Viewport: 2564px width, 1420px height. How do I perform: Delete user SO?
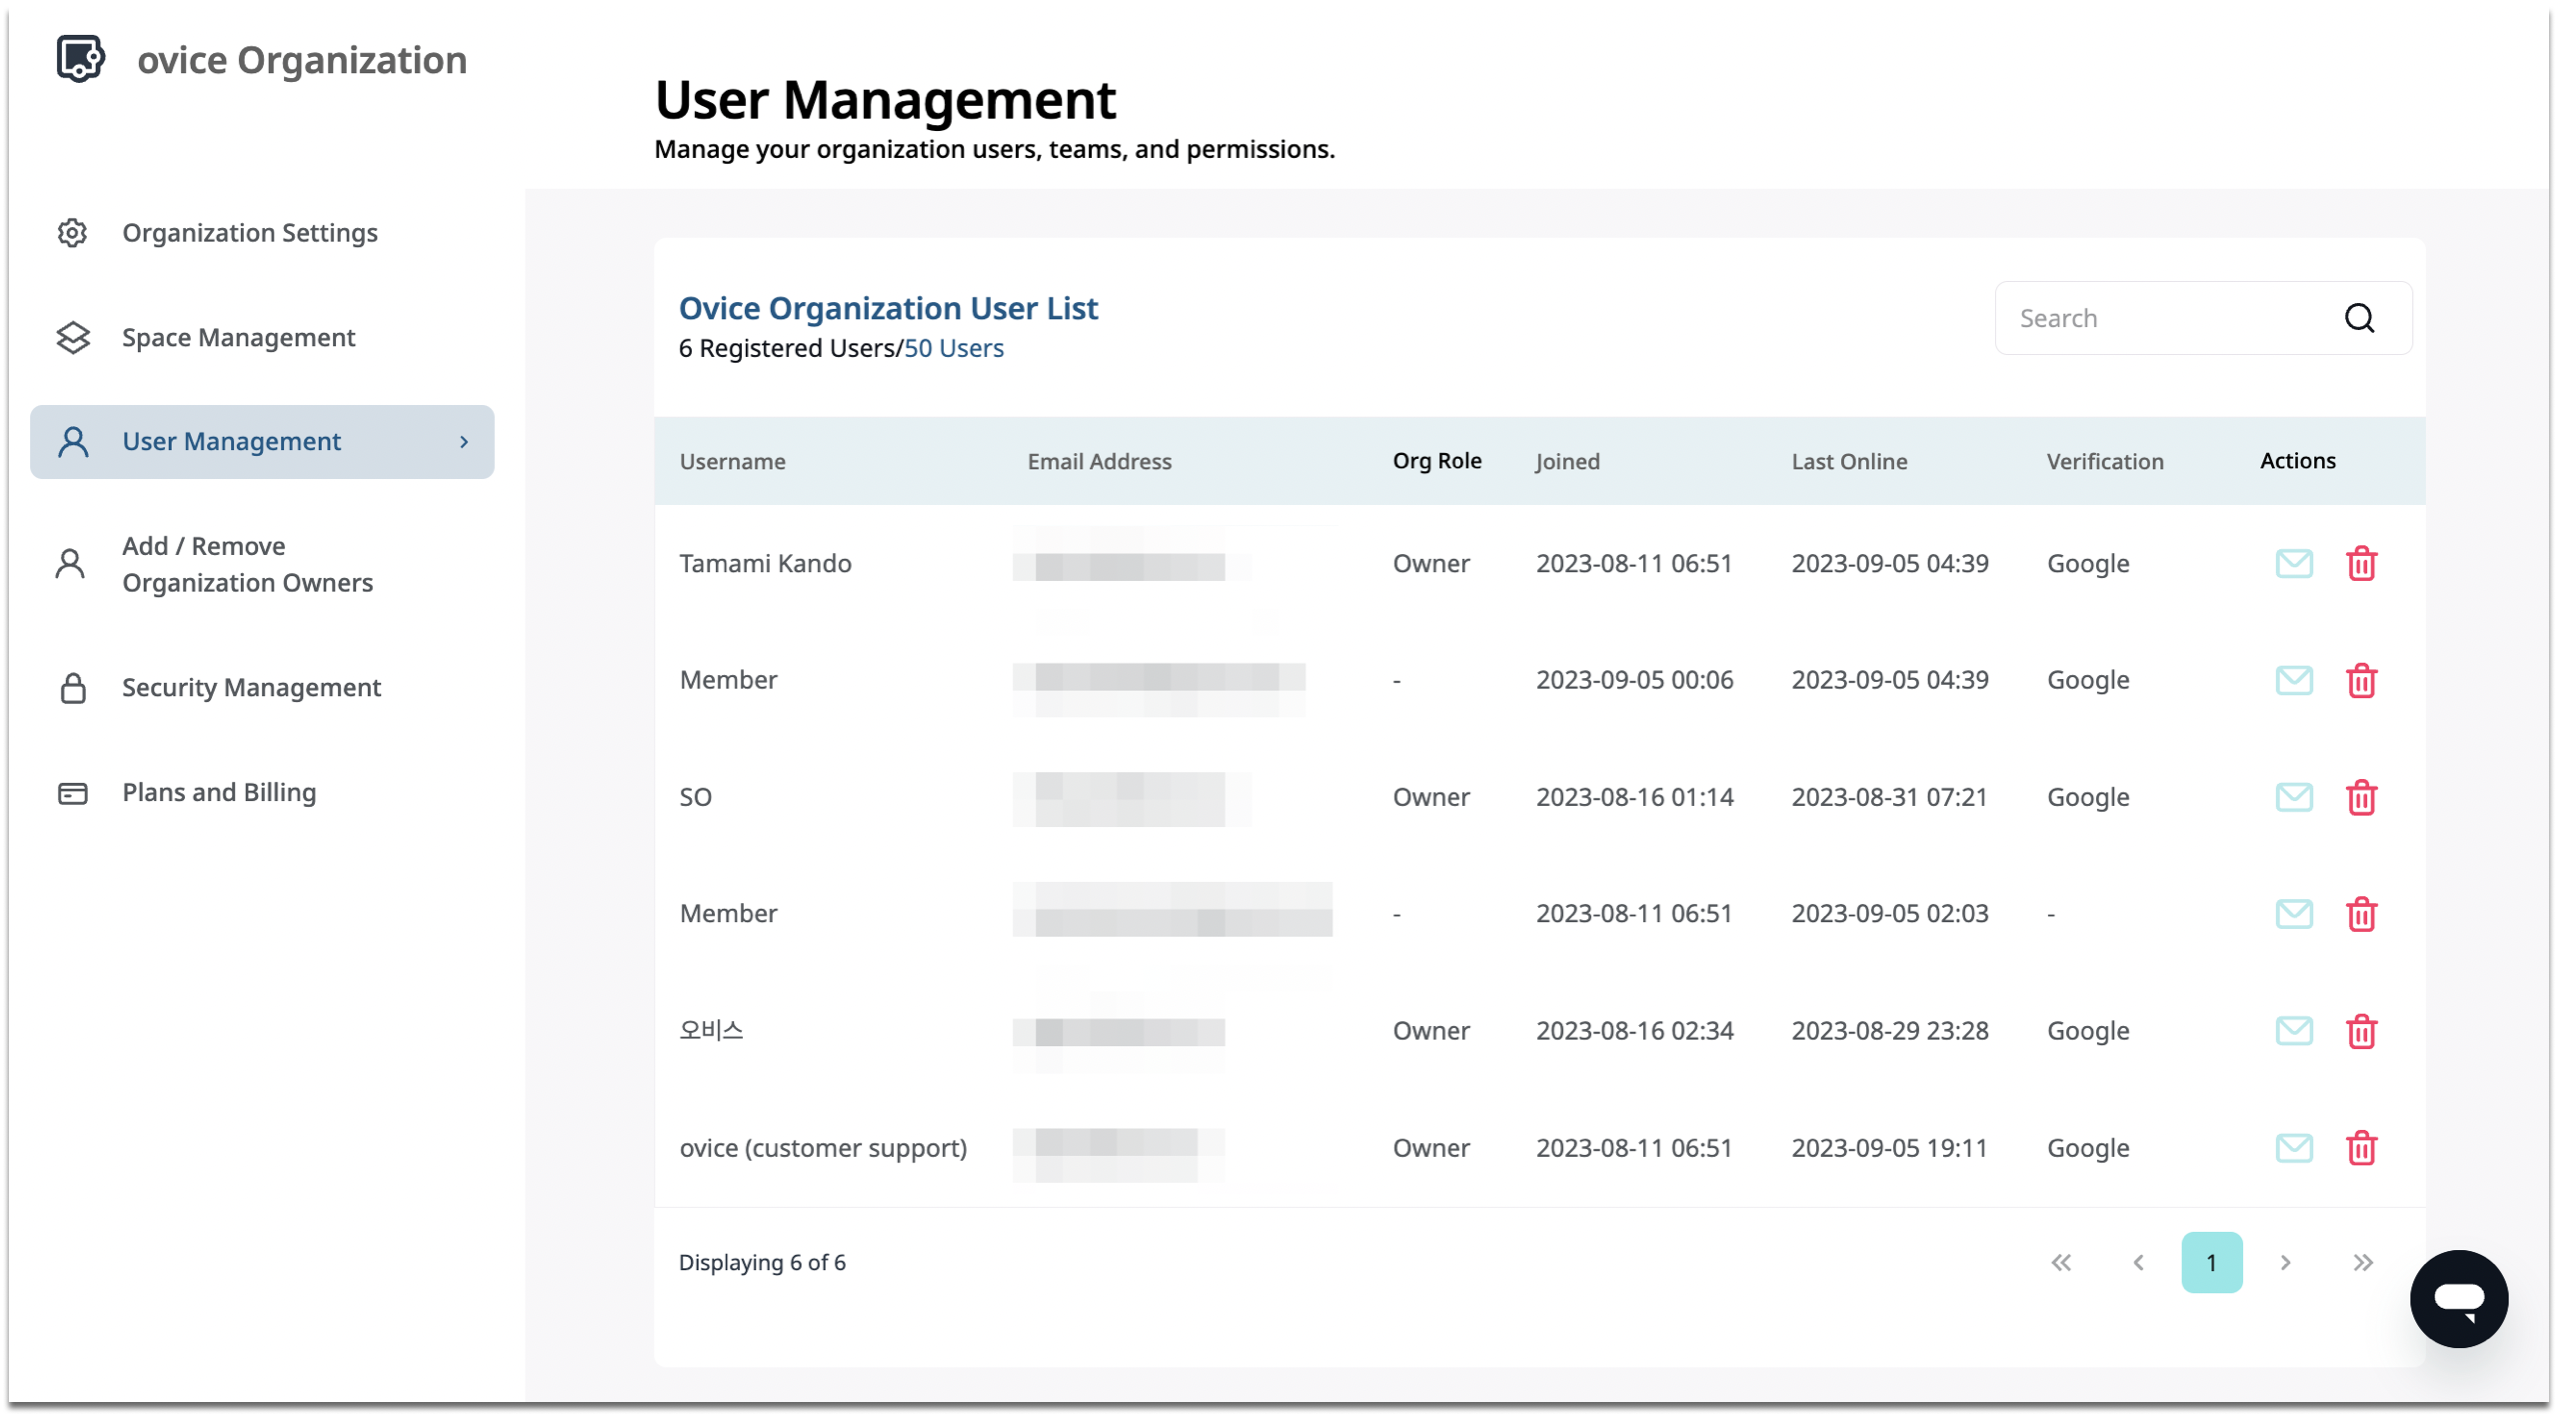[2361, 798]
